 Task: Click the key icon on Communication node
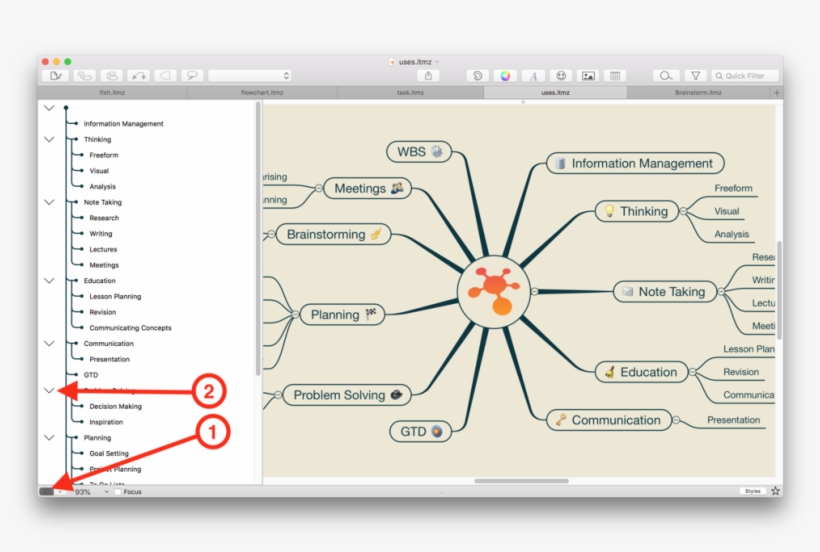pyautogui.click(x=561, y=419)
